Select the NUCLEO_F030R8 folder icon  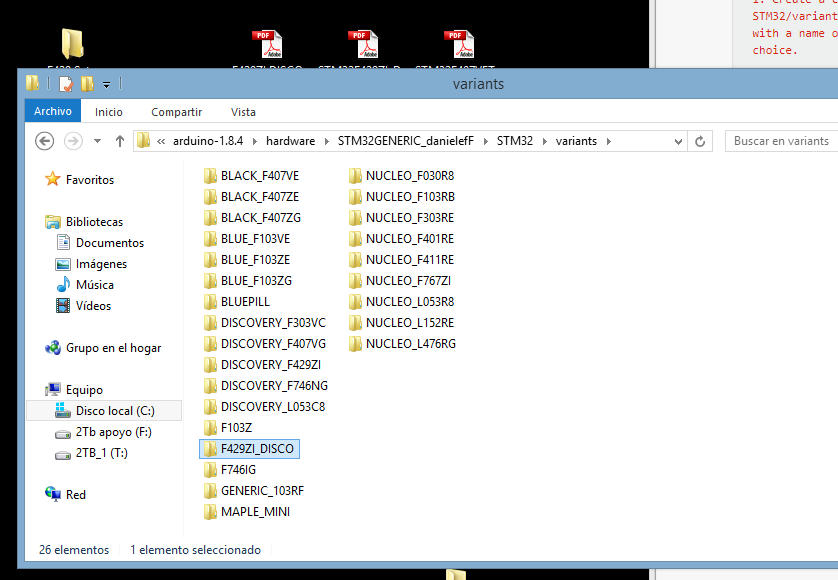pos(355,176)
